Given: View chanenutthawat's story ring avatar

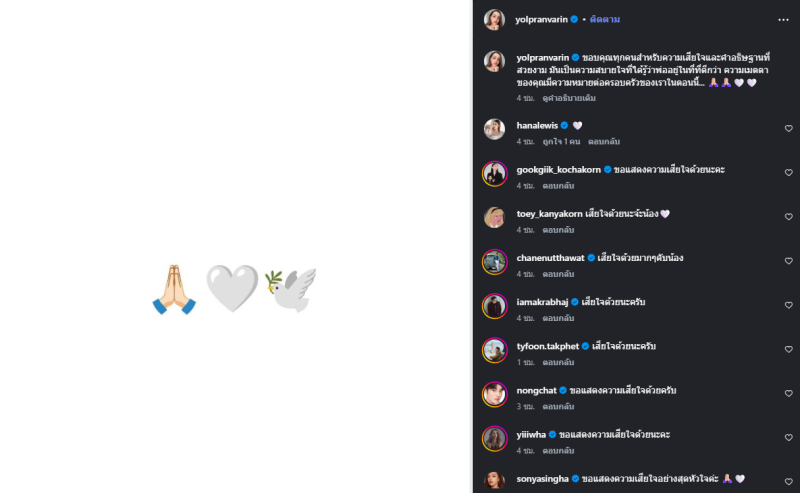Looking at the screenshot, I should [x=494, y=262].
